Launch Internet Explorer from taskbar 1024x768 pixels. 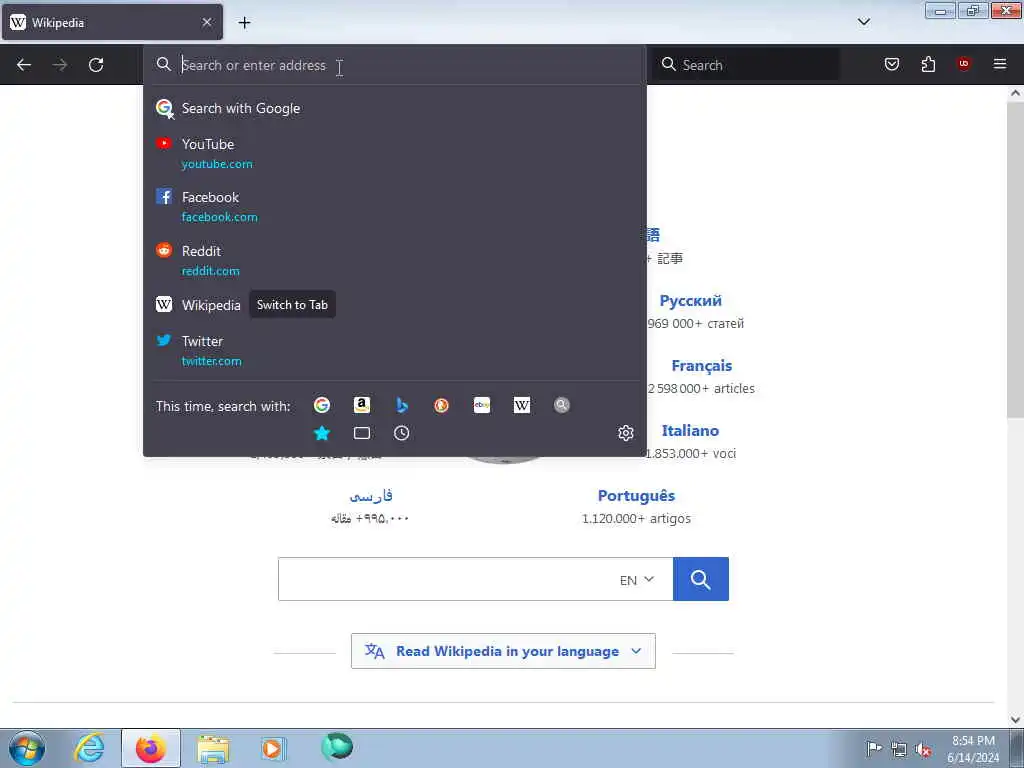[89, 748]
